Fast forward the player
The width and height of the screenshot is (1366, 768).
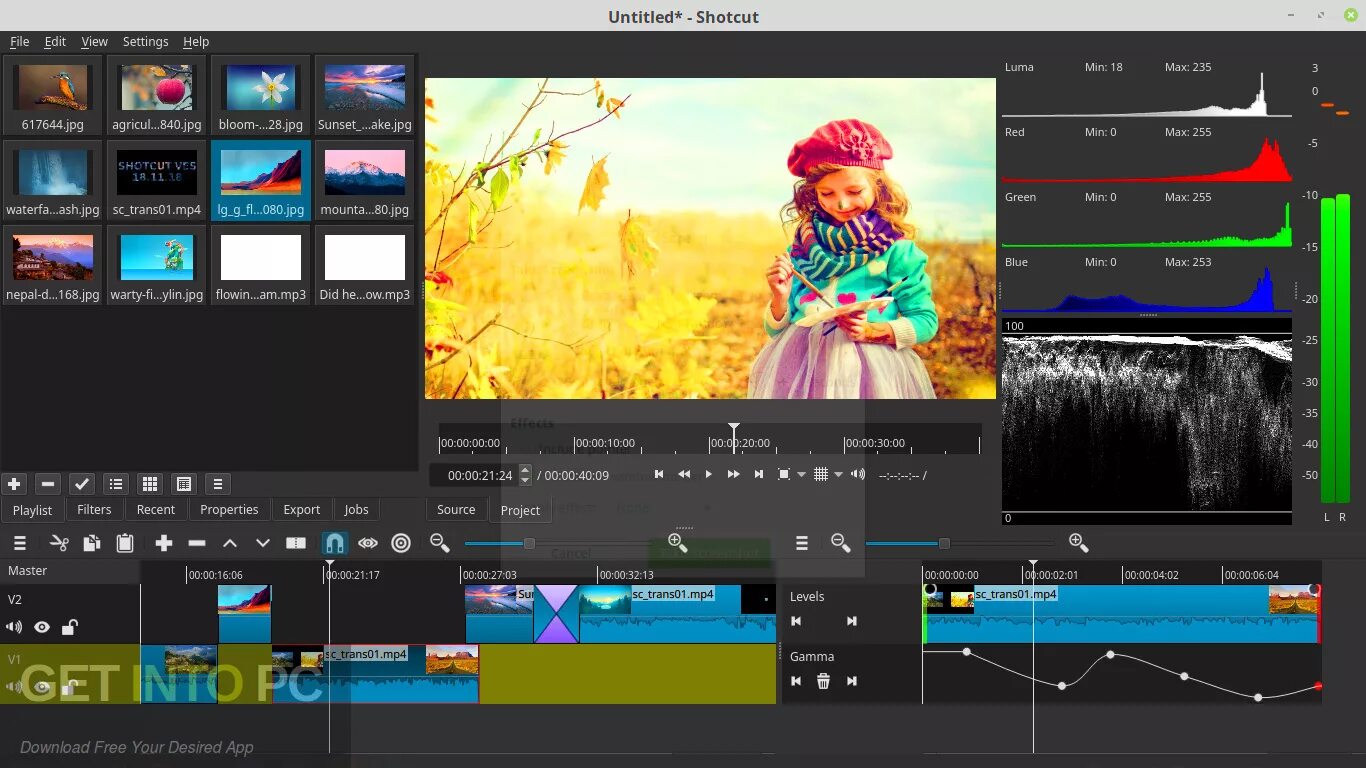[734, 474]
